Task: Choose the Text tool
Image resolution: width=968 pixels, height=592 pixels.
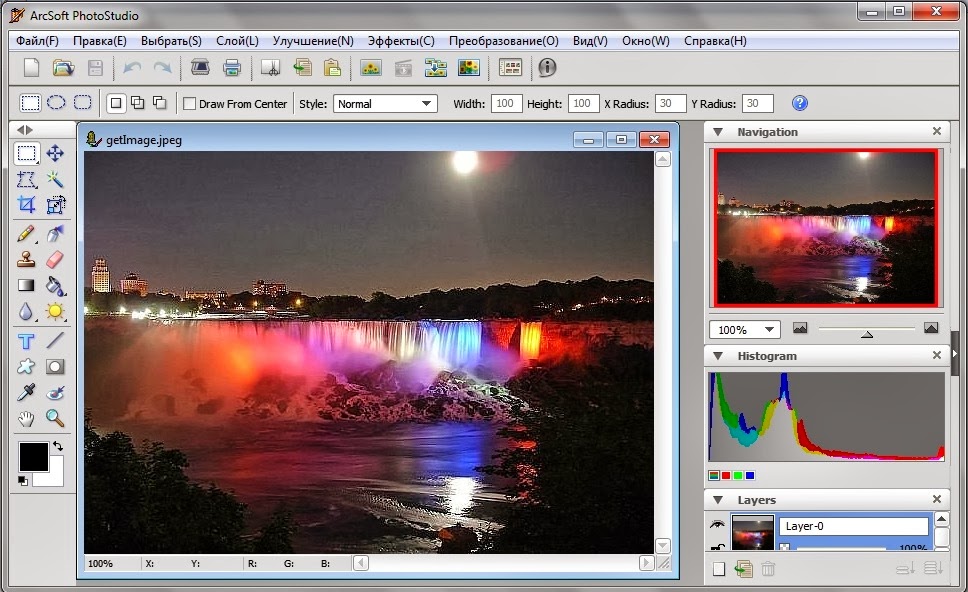Action: point(27,341)
